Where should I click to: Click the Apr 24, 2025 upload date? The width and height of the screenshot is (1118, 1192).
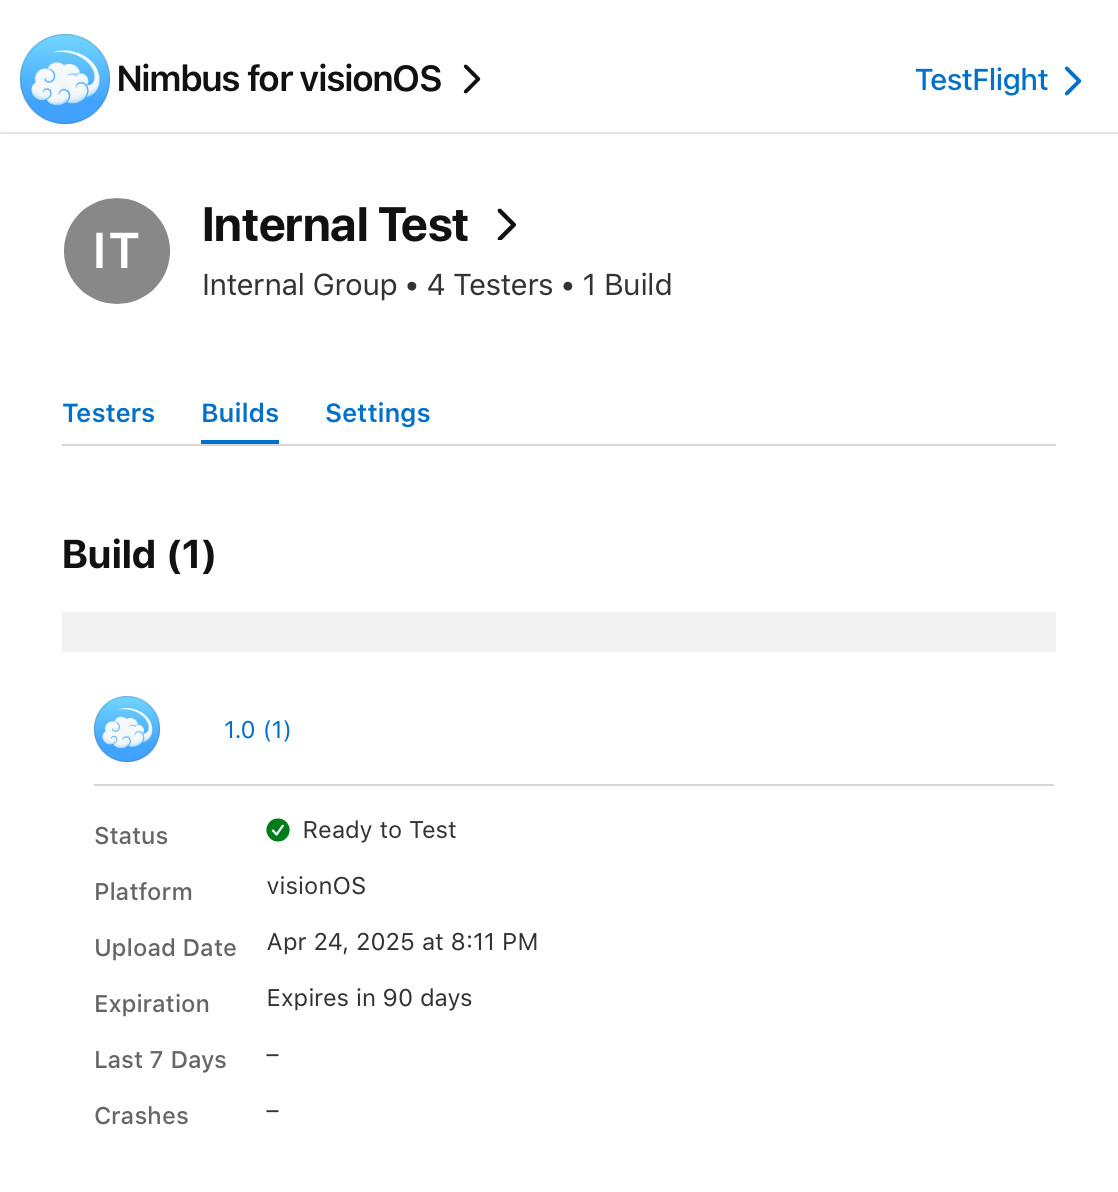tap(402, 942)
